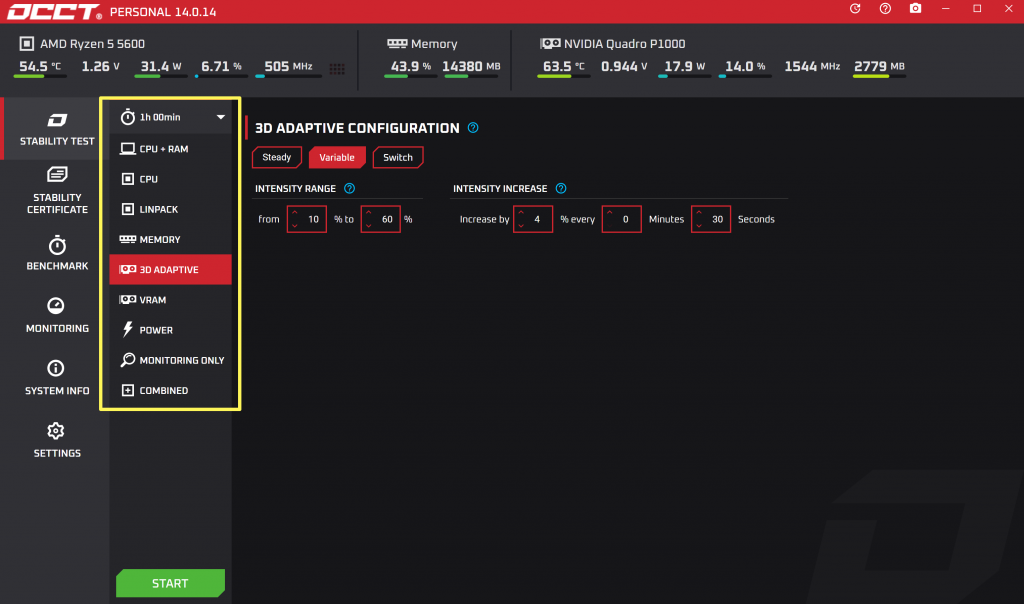Decrease the intensity 'to' value
The image size is (1024, 604).
(x=368, y=226)
